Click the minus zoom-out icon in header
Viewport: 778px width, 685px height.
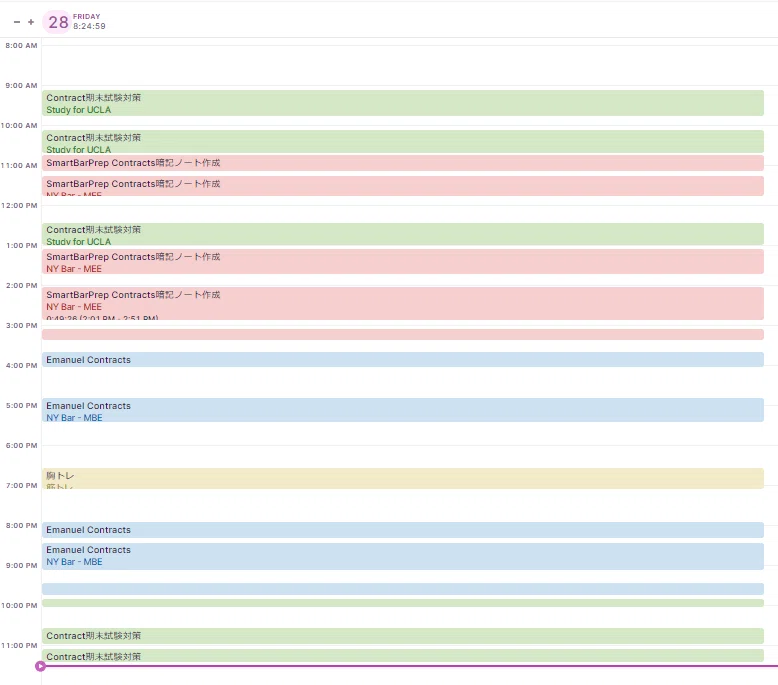point(17,22)
